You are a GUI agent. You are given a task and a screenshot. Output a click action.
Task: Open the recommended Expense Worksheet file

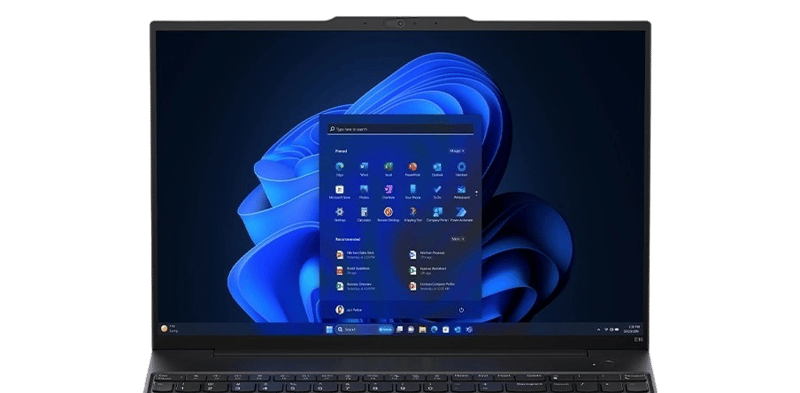pyautogui.click(x=429, y=270)
